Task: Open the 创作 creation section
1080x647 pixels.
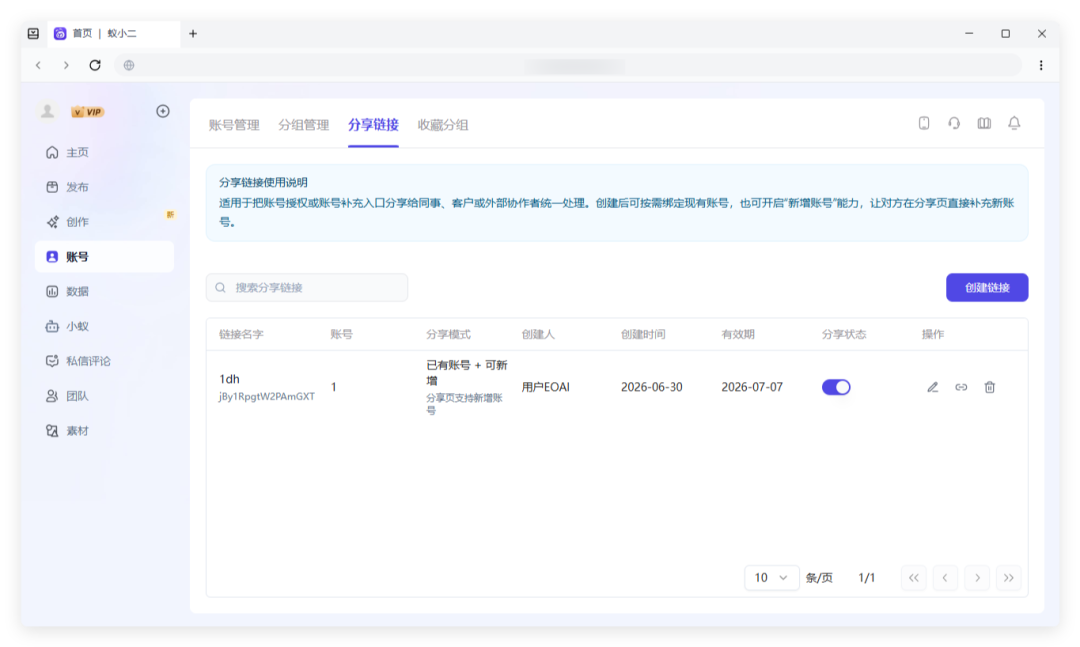Action: pos(104,222)
